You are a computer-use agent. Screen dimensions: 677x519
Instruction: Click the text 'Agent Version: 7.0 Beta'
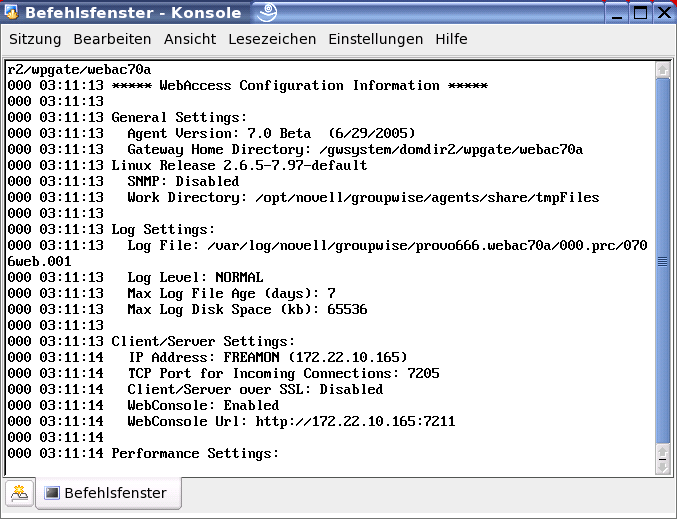point(219,133)
